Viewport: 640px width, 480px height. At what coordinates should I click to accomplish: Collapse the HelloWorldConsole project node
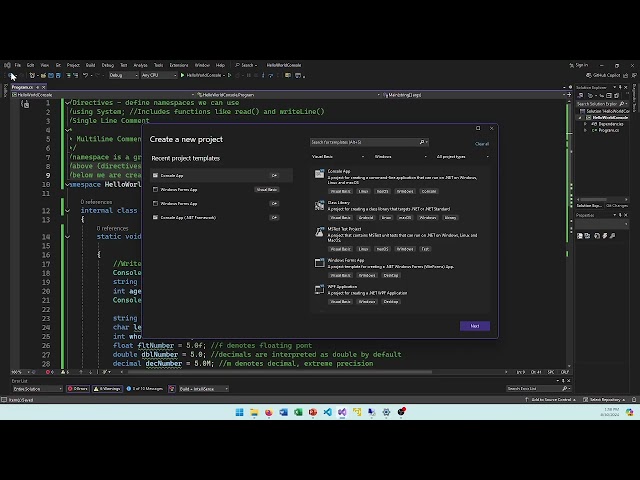pyautogui.click(x=580, y=118)
